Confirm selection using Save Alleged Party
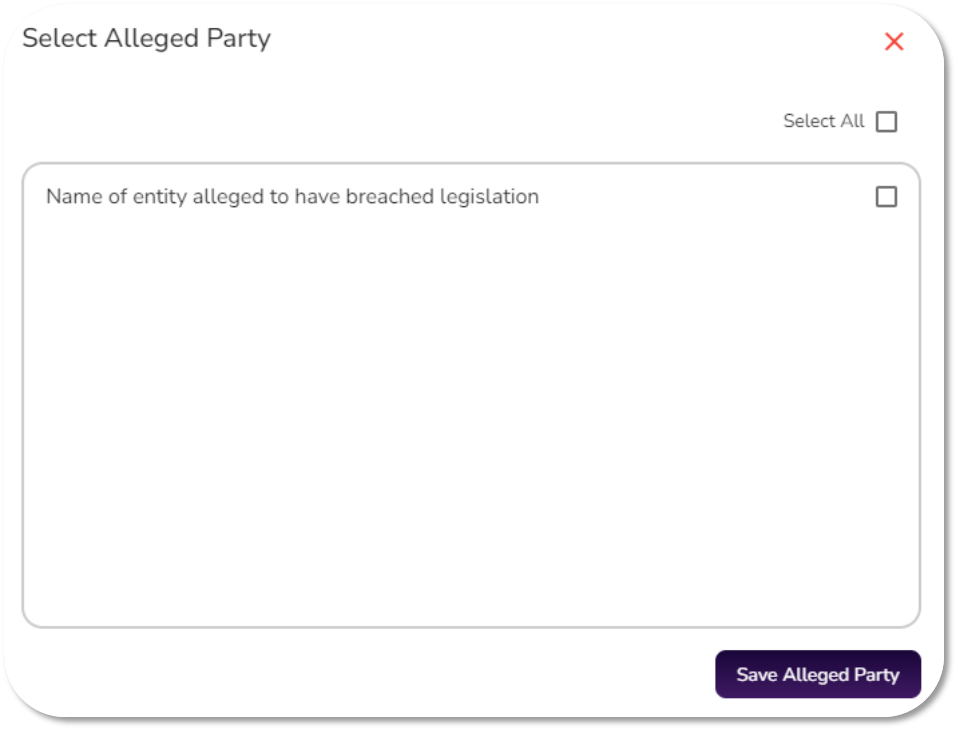The height and width of the screenshot is (730, 957). coord(817,674)
